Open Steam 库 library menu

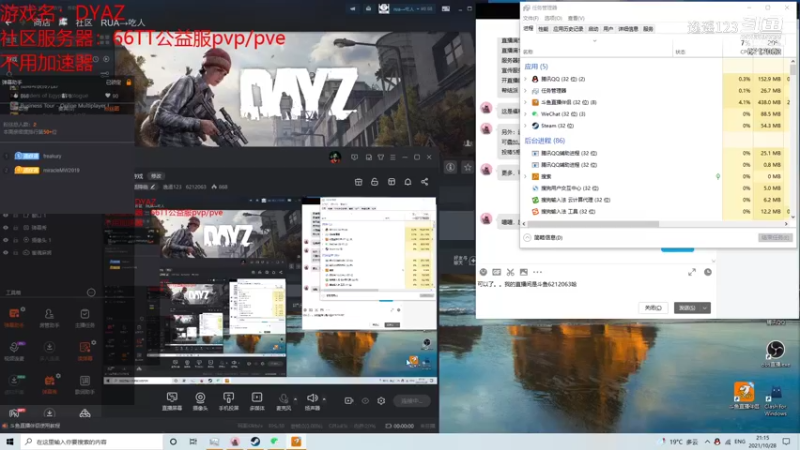coord(63,22)
